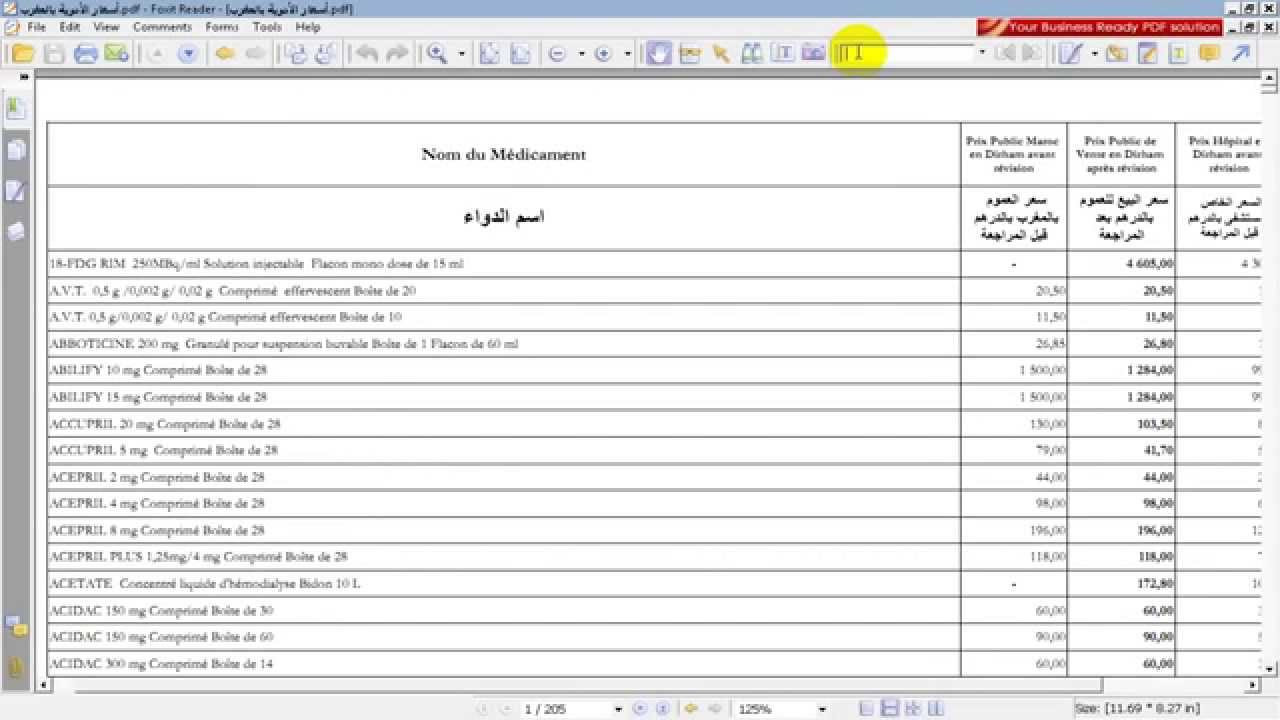
Task: Select Fit Width view icon
Action: point(520,54)
